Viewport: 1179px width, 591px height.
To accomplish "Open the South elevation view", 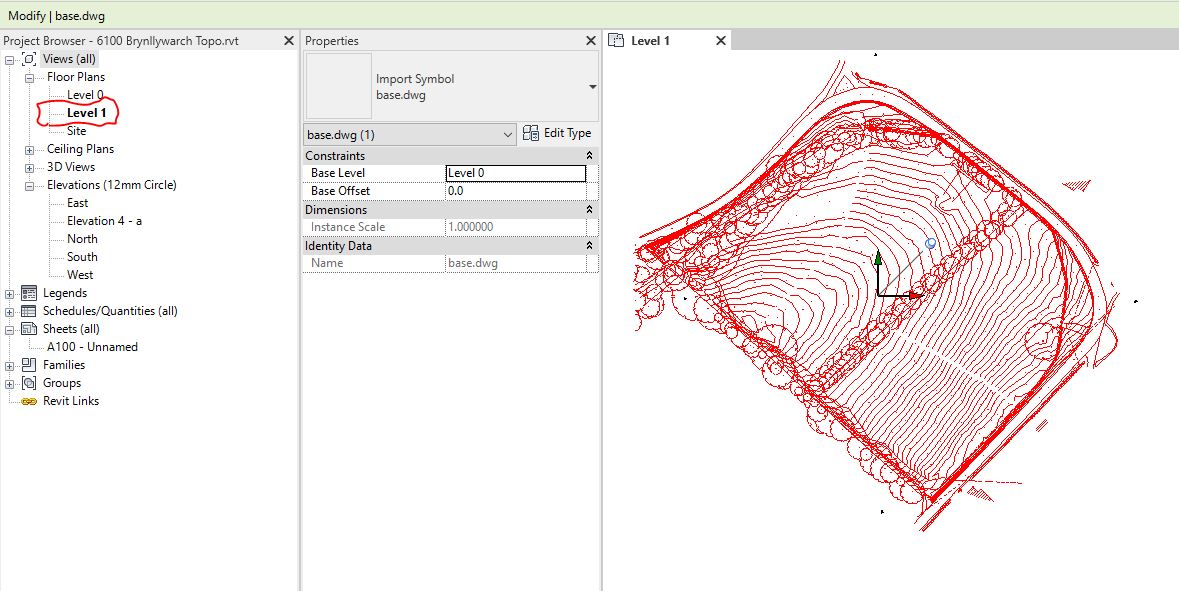I will coord(82,257).
